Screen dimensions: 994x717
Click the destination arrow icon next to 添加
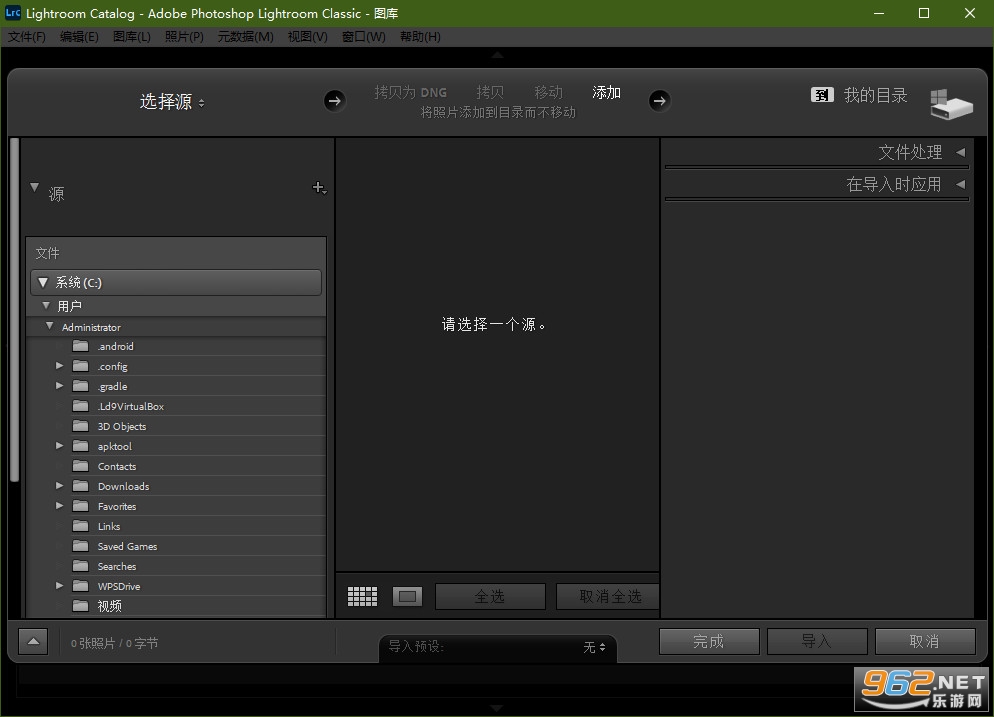point(659,100)
